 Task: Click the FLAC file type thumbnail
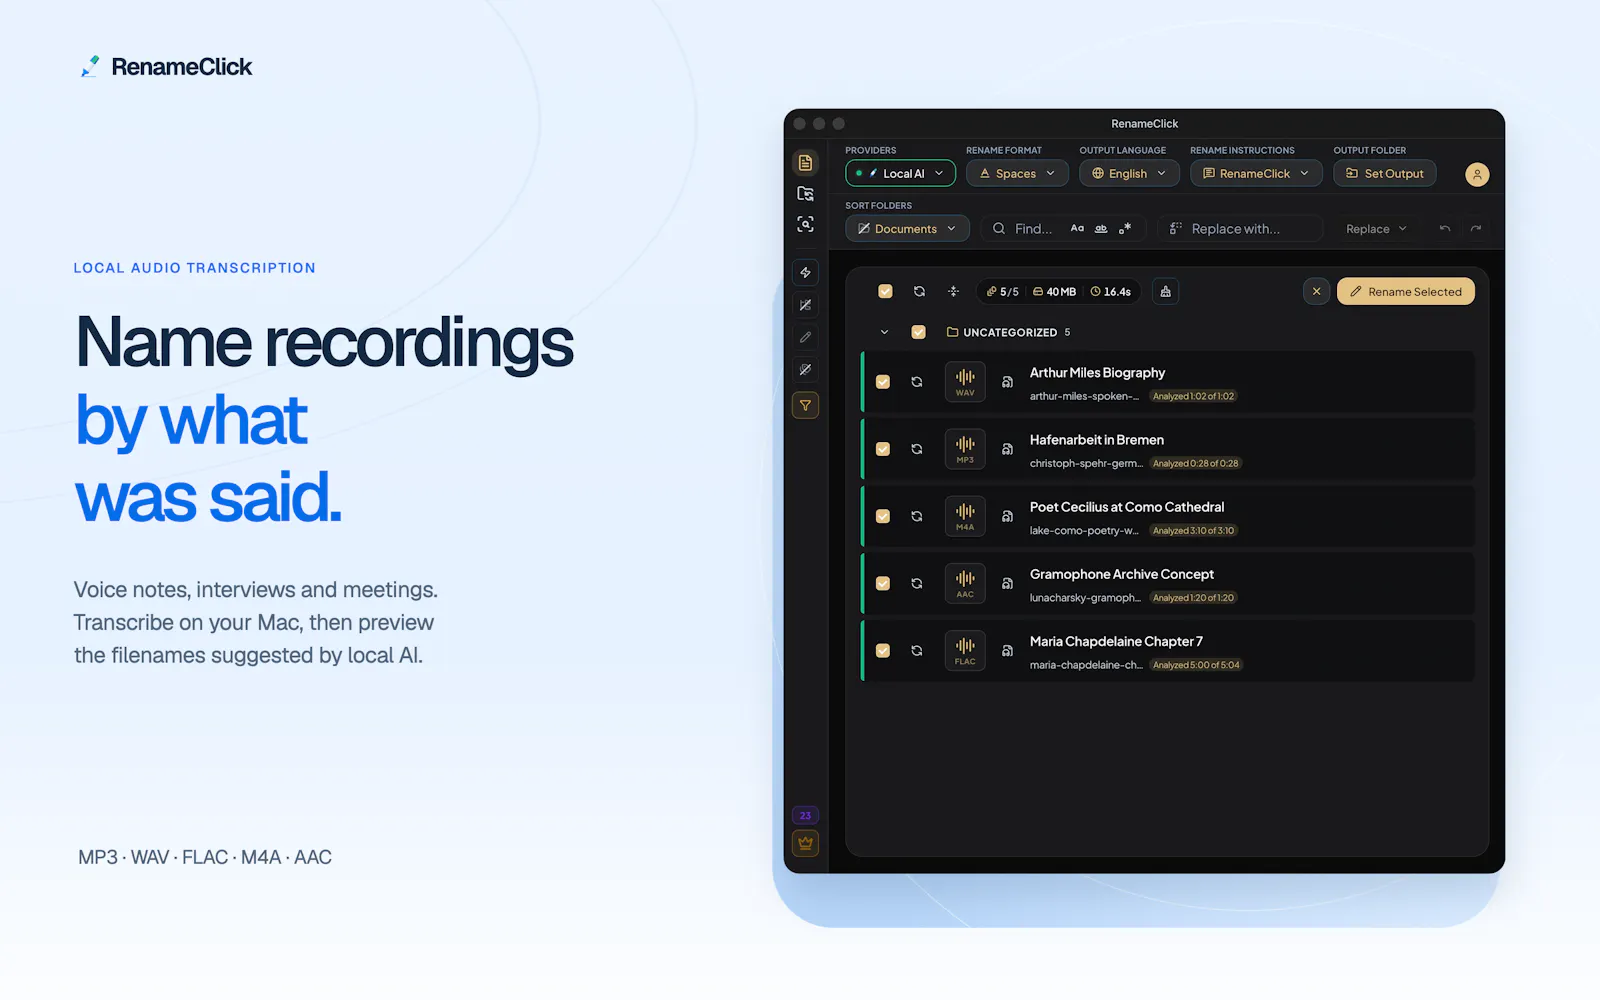pyautogui.click(x=965, y=651)
